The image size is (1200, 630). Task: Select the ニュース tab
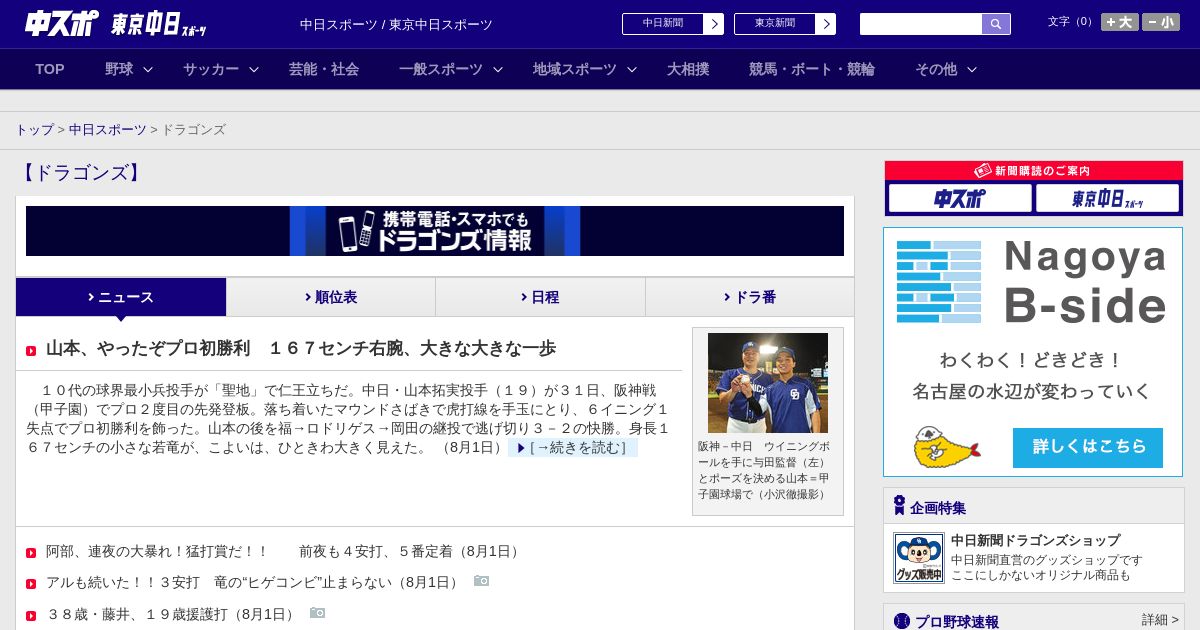tap(121, 297)
